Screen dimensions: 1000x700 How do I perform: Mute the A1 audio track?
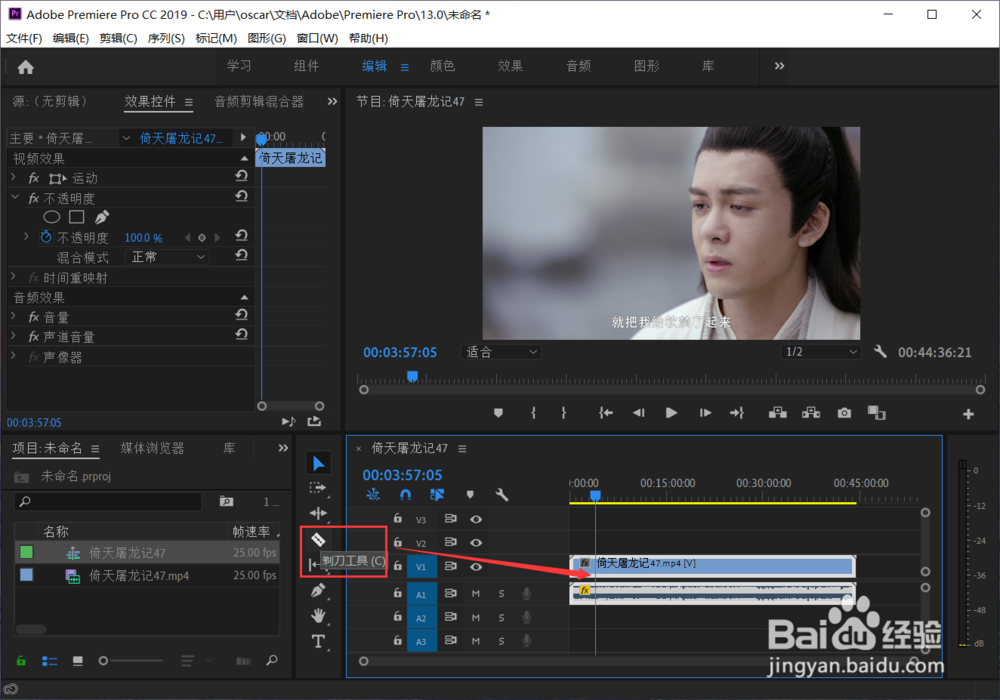click(x=476, y=594)
